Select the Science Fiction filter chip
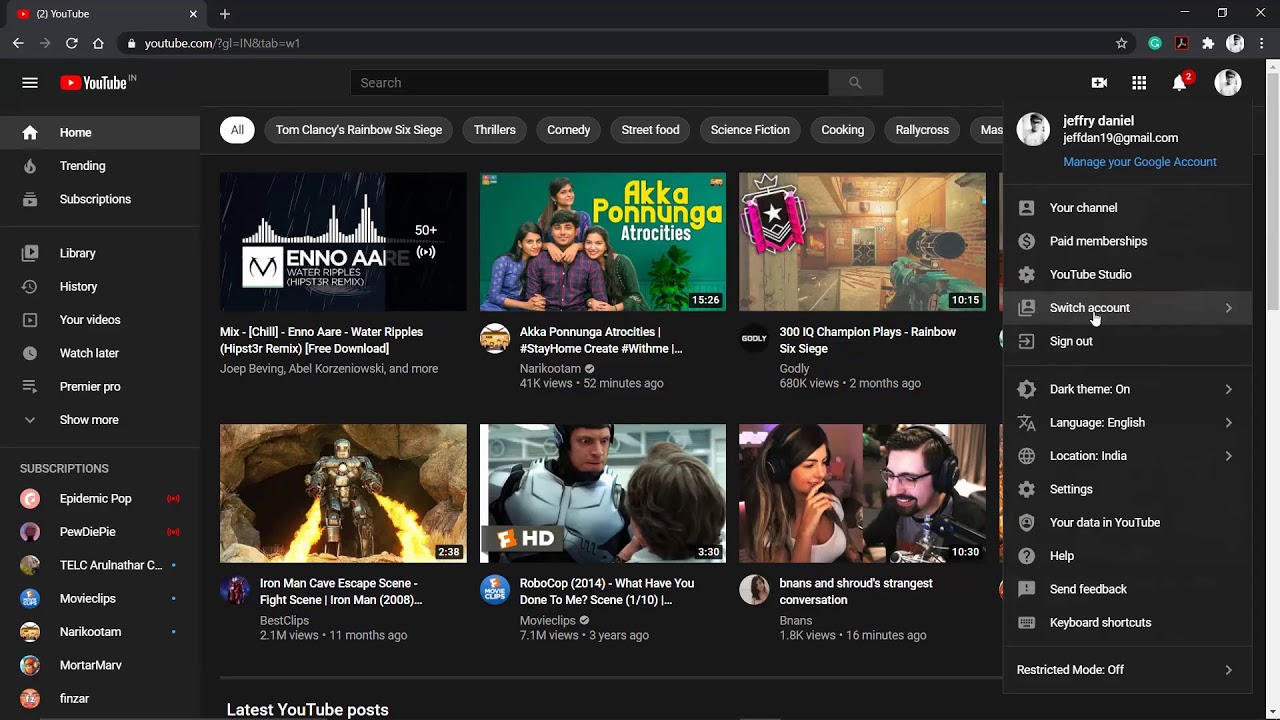Screen dimensions: 1280x720 750,130
